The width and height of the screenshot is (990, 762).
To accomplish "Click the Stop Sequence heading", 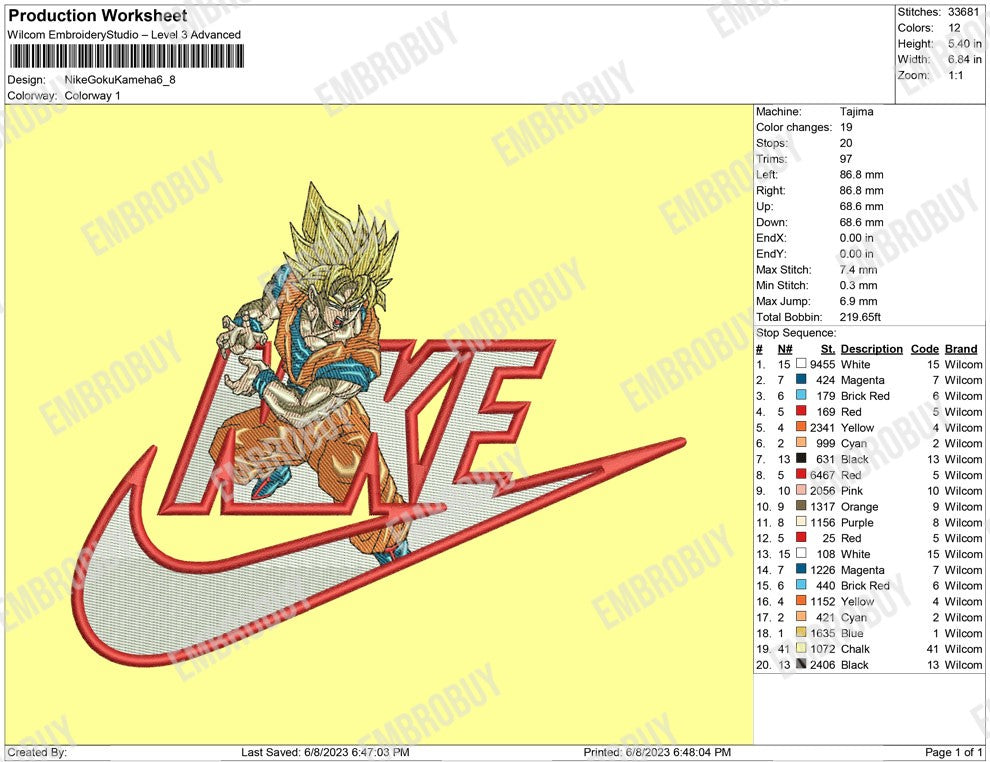I will point(796,333).
